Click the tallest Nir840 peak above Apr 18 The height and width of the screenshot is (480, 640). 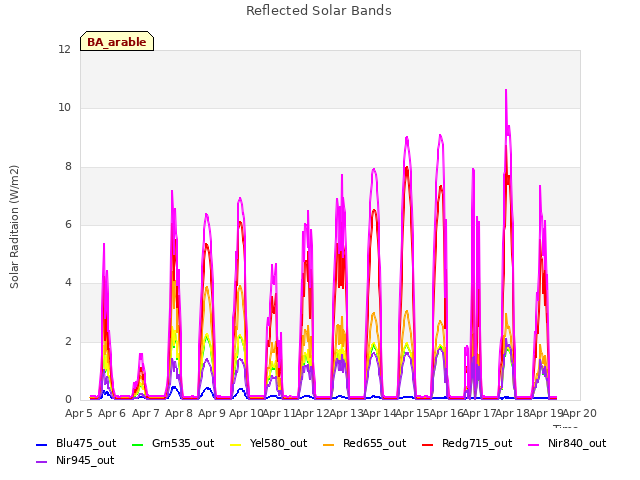(506, 90)
